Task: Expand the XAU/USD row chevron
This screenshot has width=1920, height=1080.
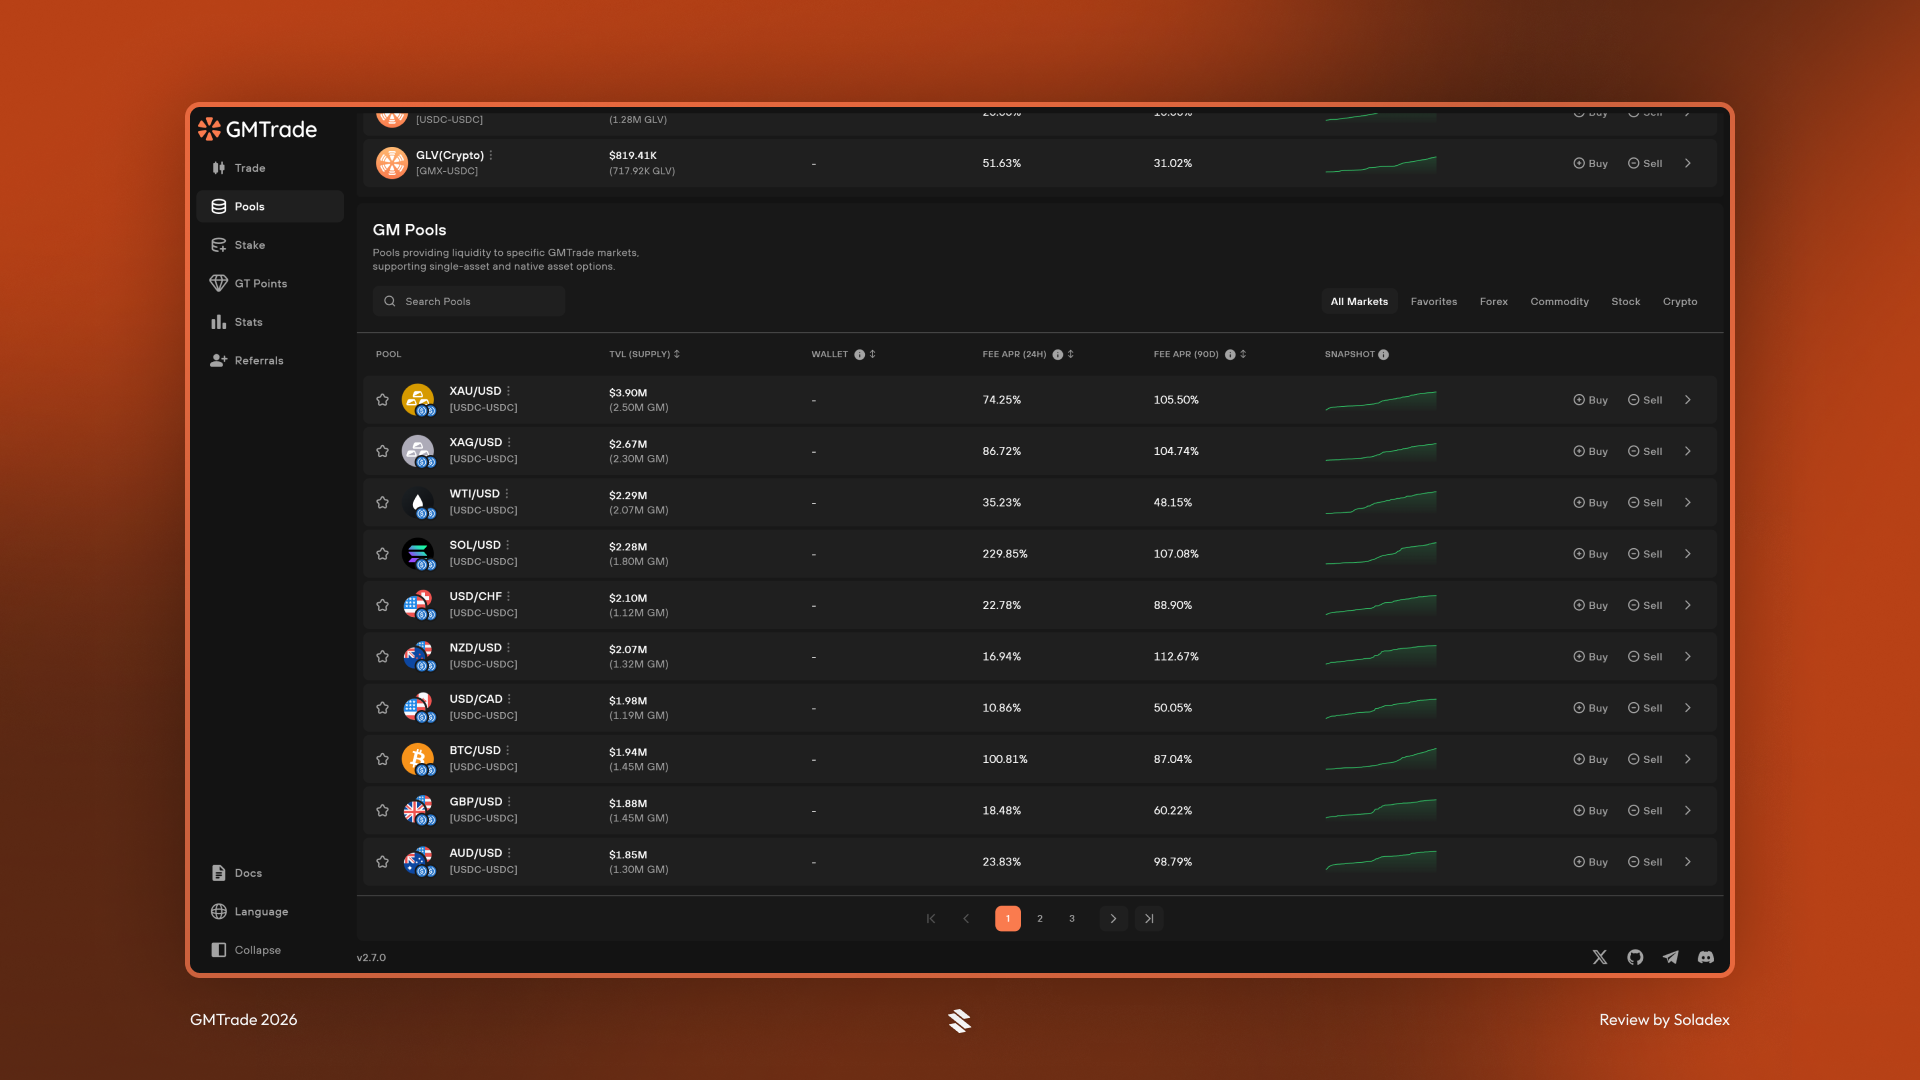Action: (1688, 400)
